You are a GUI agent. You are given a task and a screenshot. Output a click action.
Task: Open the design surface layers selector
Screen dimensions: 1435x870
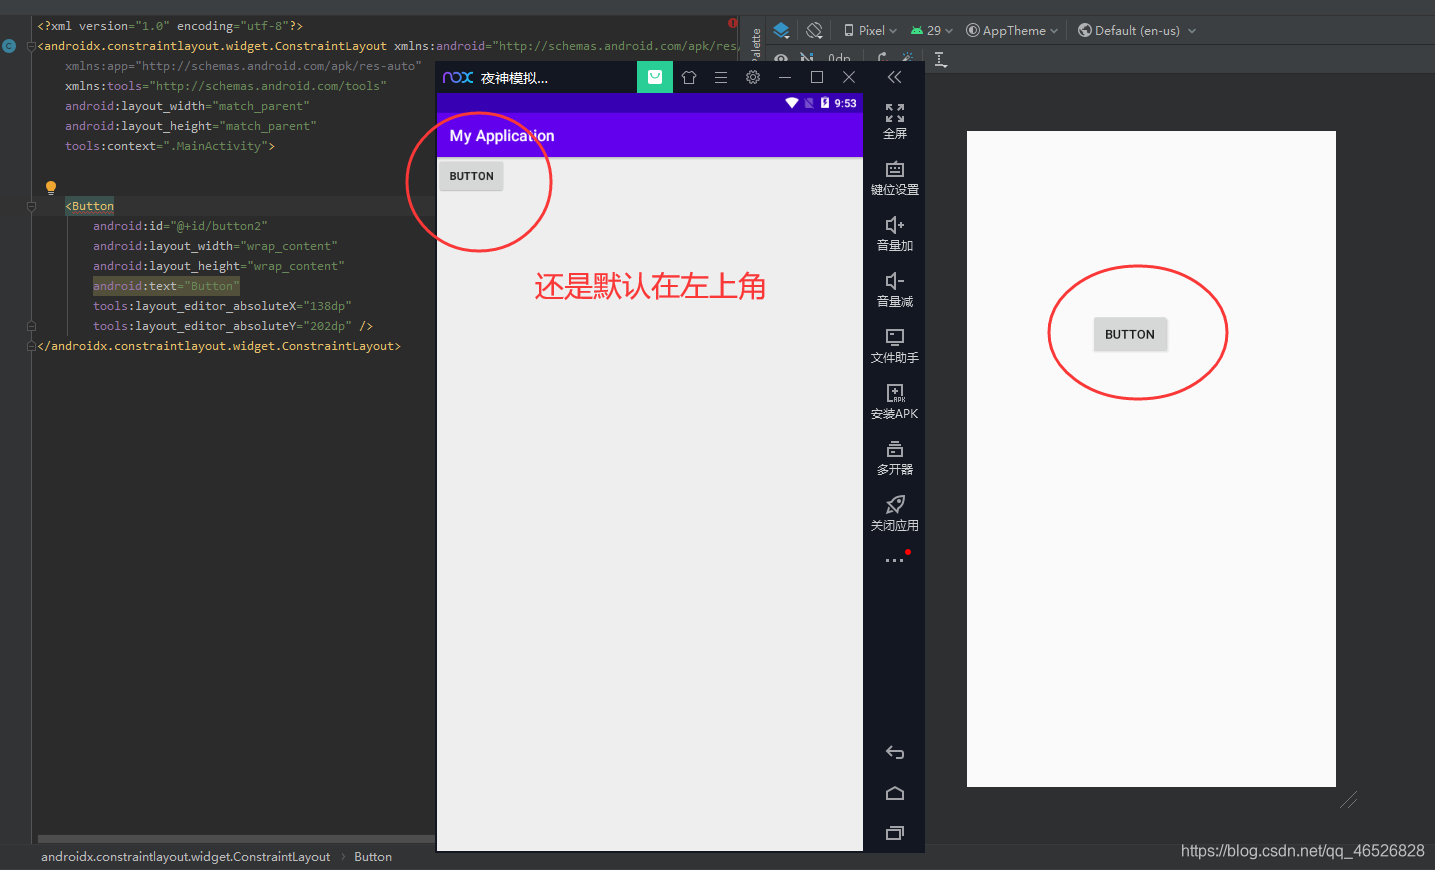point(782,30)
